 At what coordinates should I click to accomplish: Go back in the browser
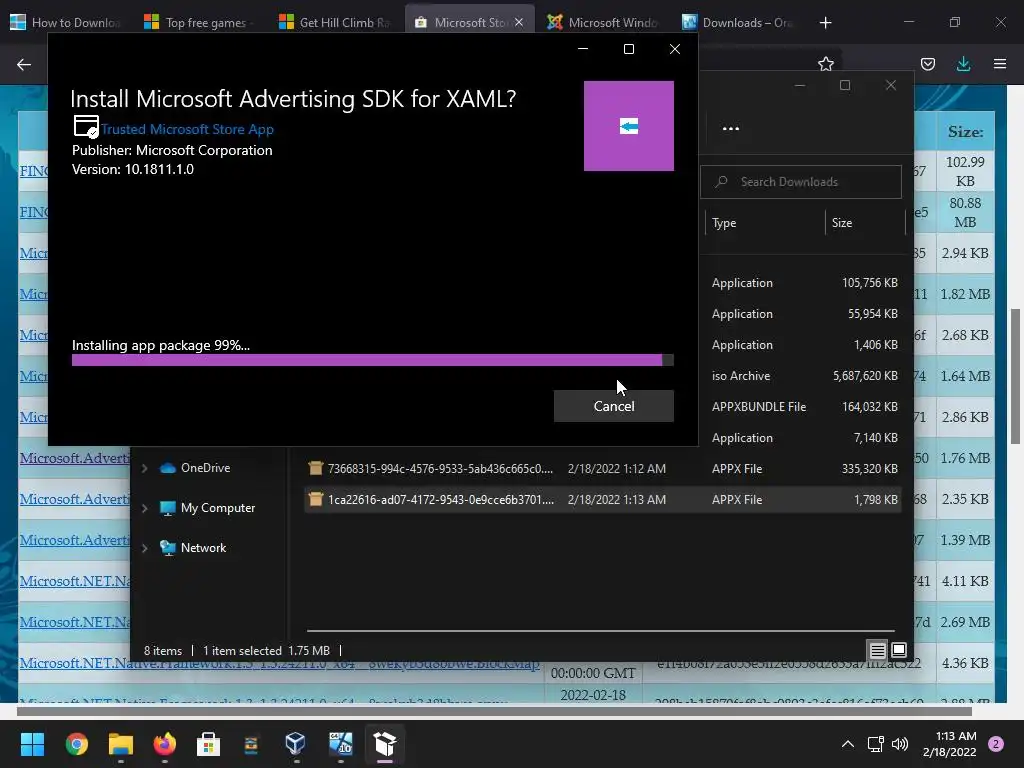coord(24,64)
